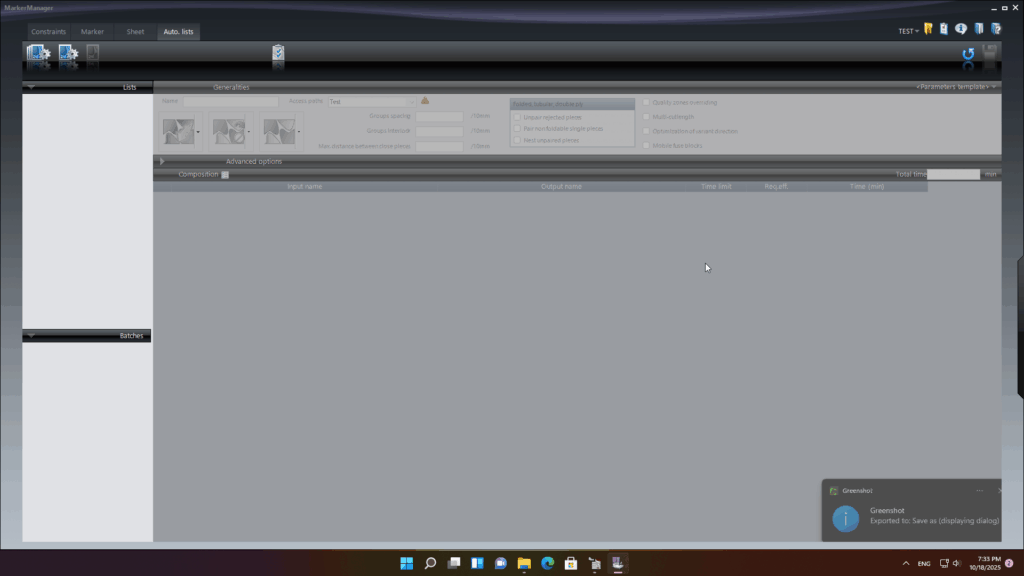Click the second blue list-with-gear toolbar icon
This screenshot has width=1024, height=576.
68,54
